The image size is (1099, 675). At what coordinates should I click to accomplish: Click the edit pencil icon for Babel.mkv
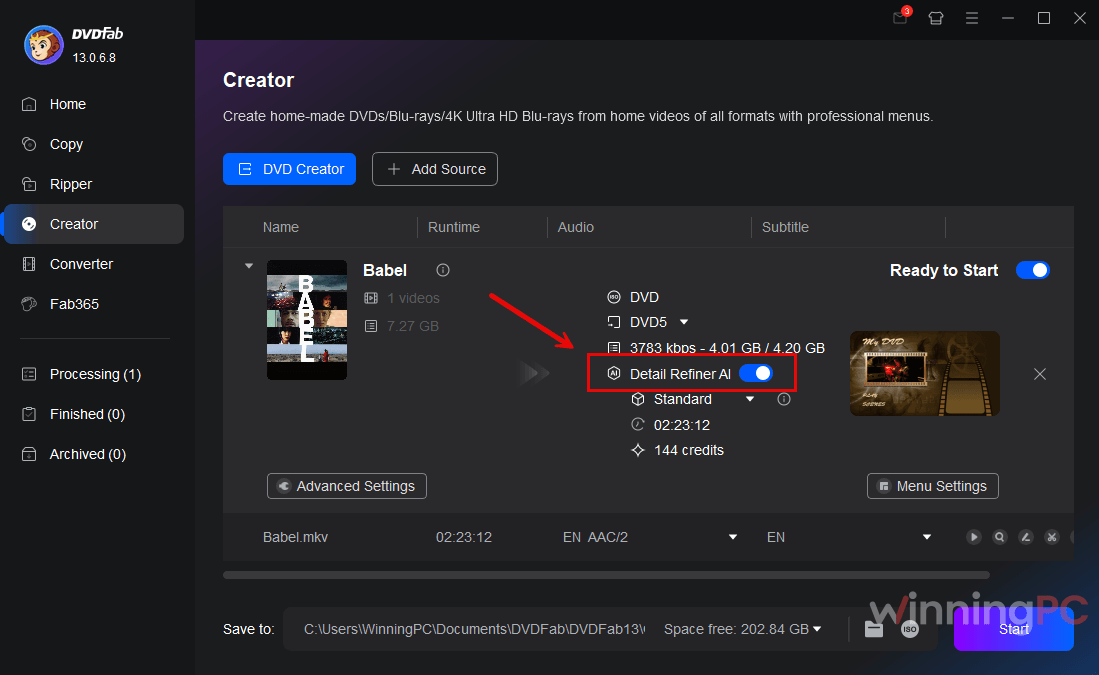click(x=1025, y=537)
